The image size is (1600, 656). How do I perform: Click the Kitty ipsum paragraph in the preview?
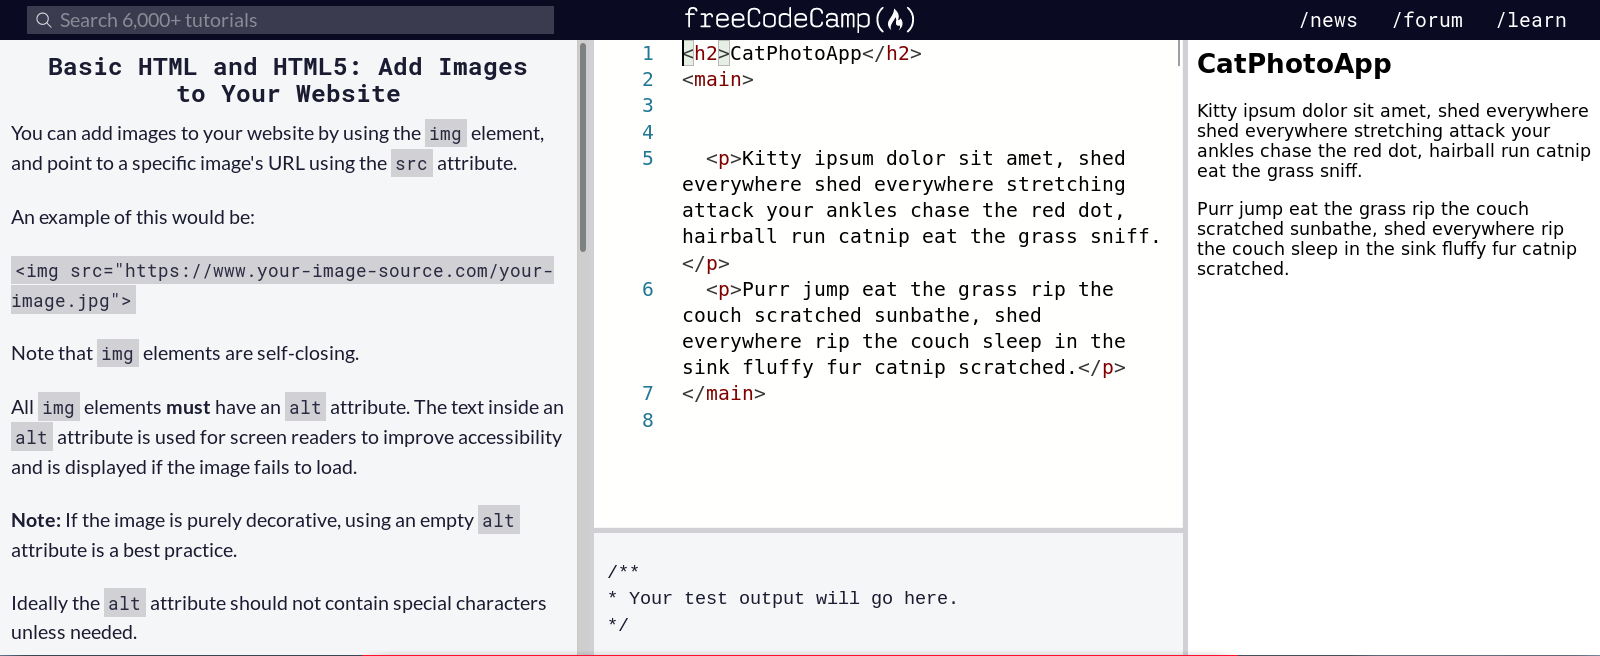[1392, 140]
